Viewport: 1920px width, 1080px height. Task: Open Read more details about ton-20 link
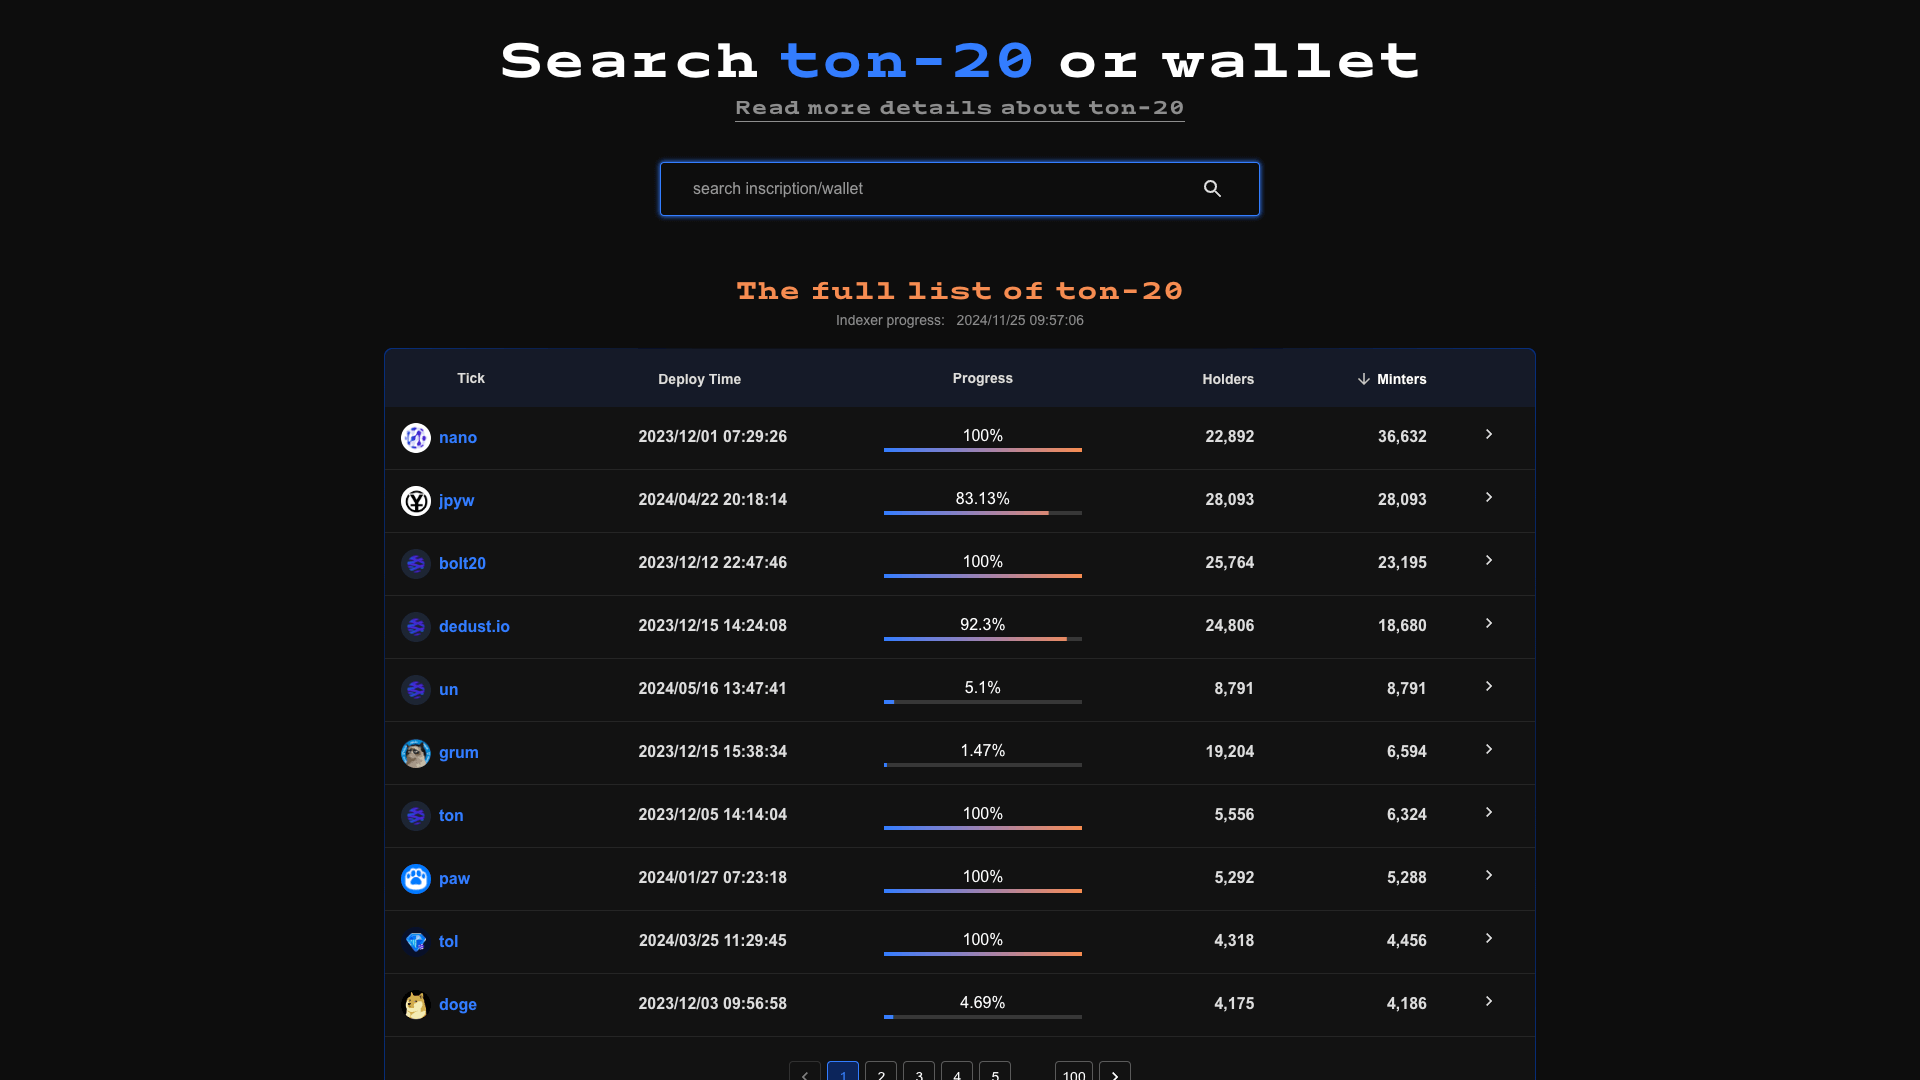(960, 108)
